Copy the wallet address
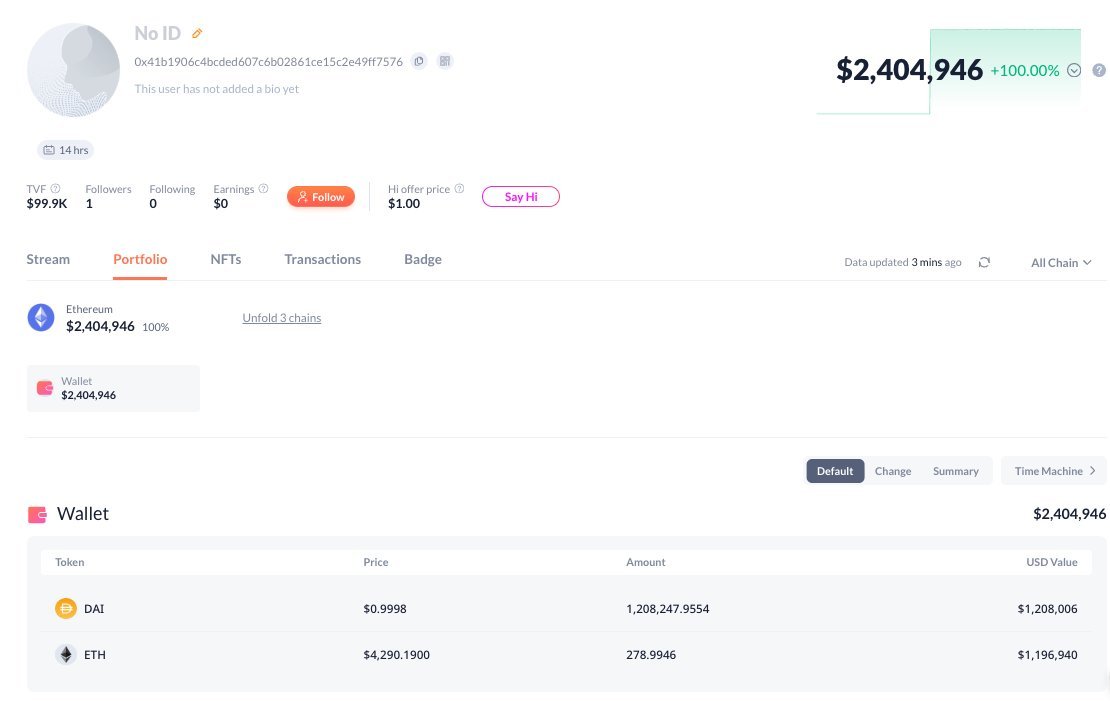Screen dimensions: 1110x701 [x=419, y=60]
